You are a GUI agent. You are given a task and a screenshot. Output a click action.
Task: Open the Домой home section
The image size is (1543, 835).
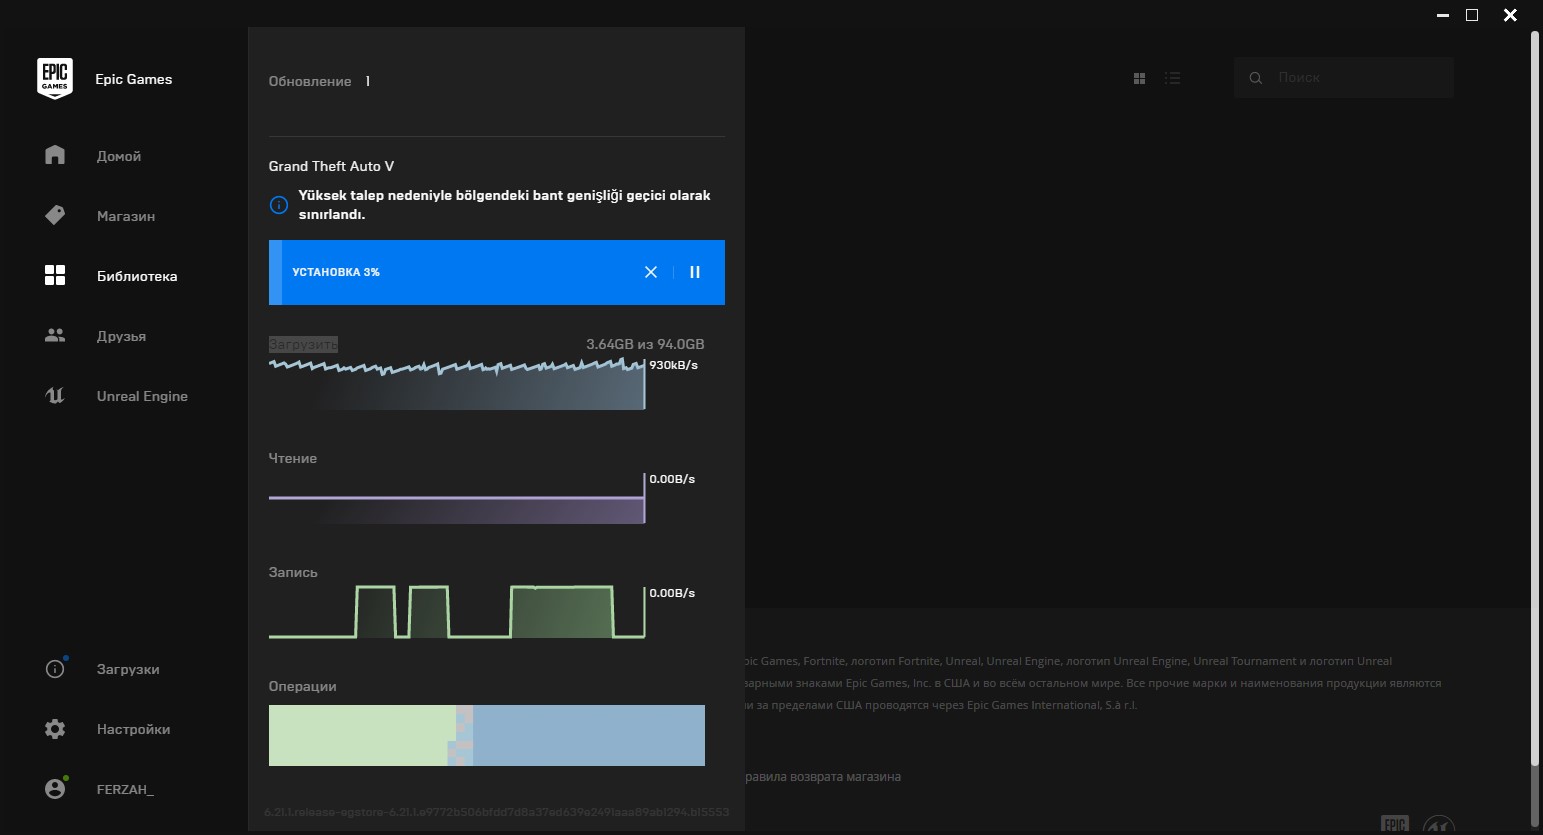click(119, 156)
